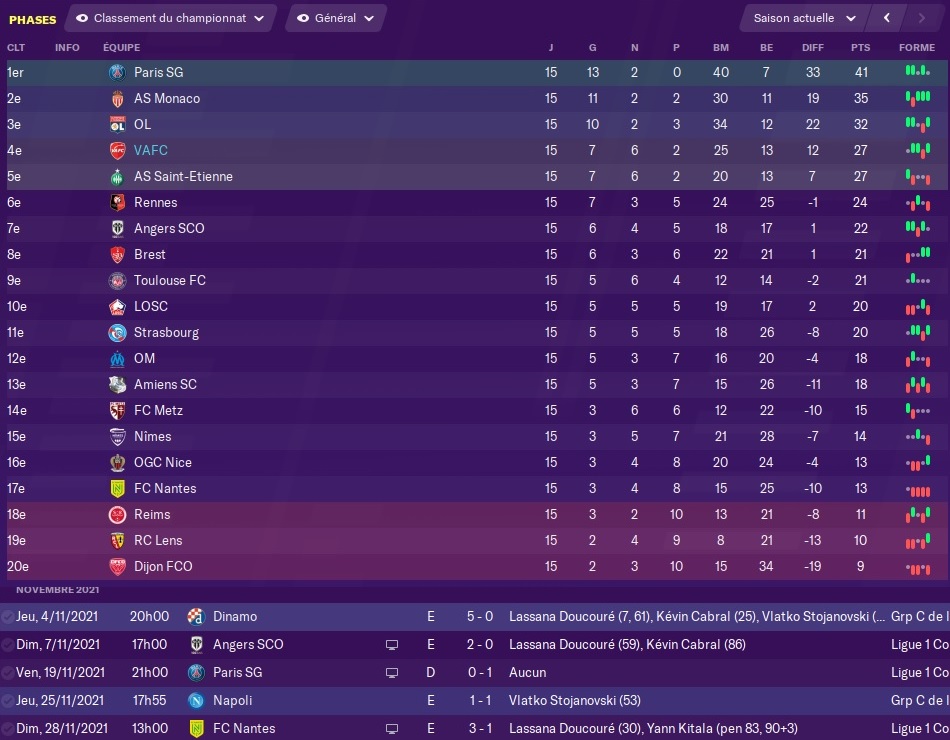Screen dimensions: 950x740
Task: Click the TV broadcast icon for Angers match
Action: click(x=392, y=644)
